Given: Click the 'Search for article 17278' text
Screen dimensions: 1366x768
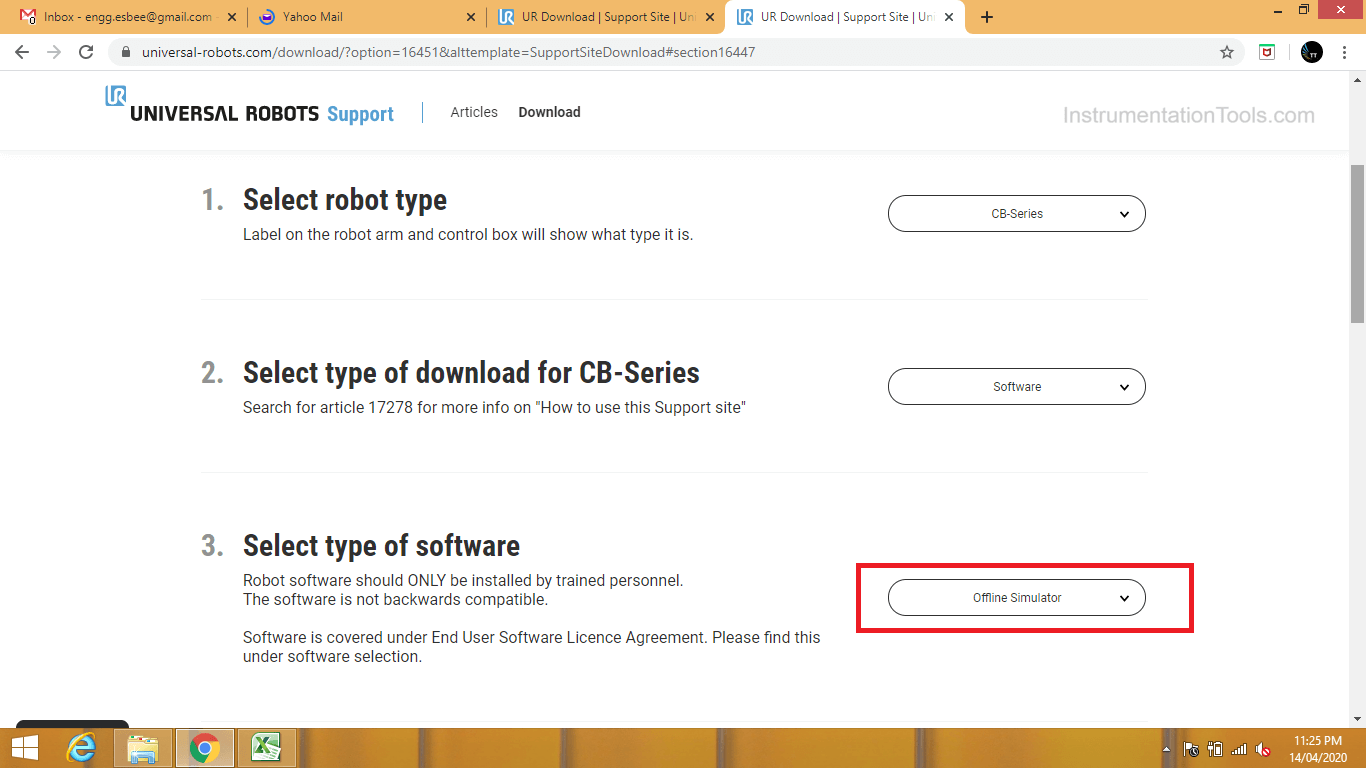Looking at the screenshot, I should pos(494,408).
